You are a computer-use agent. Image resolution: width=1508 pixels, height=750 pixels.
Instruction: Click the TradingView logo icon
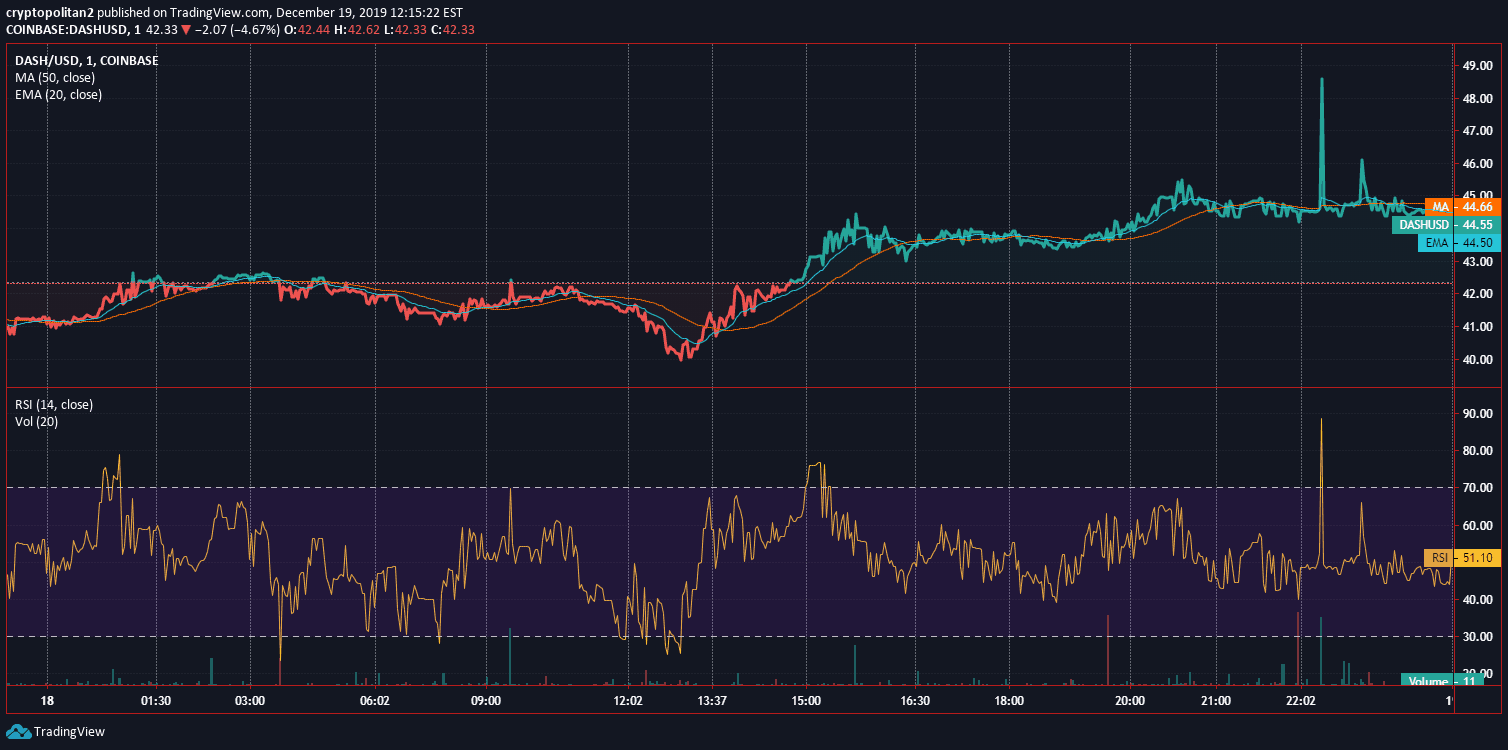17,731
